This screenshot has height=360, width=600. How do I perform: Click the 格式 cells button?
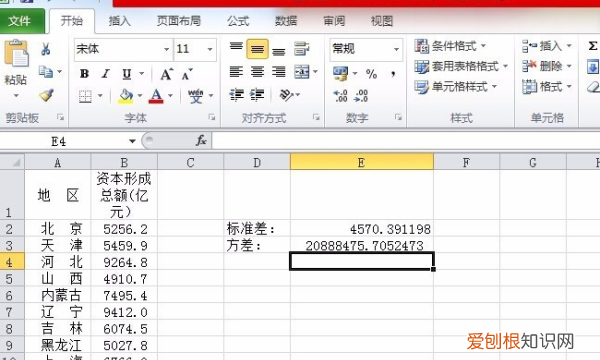pyautogui.click(x=547, y=87)
